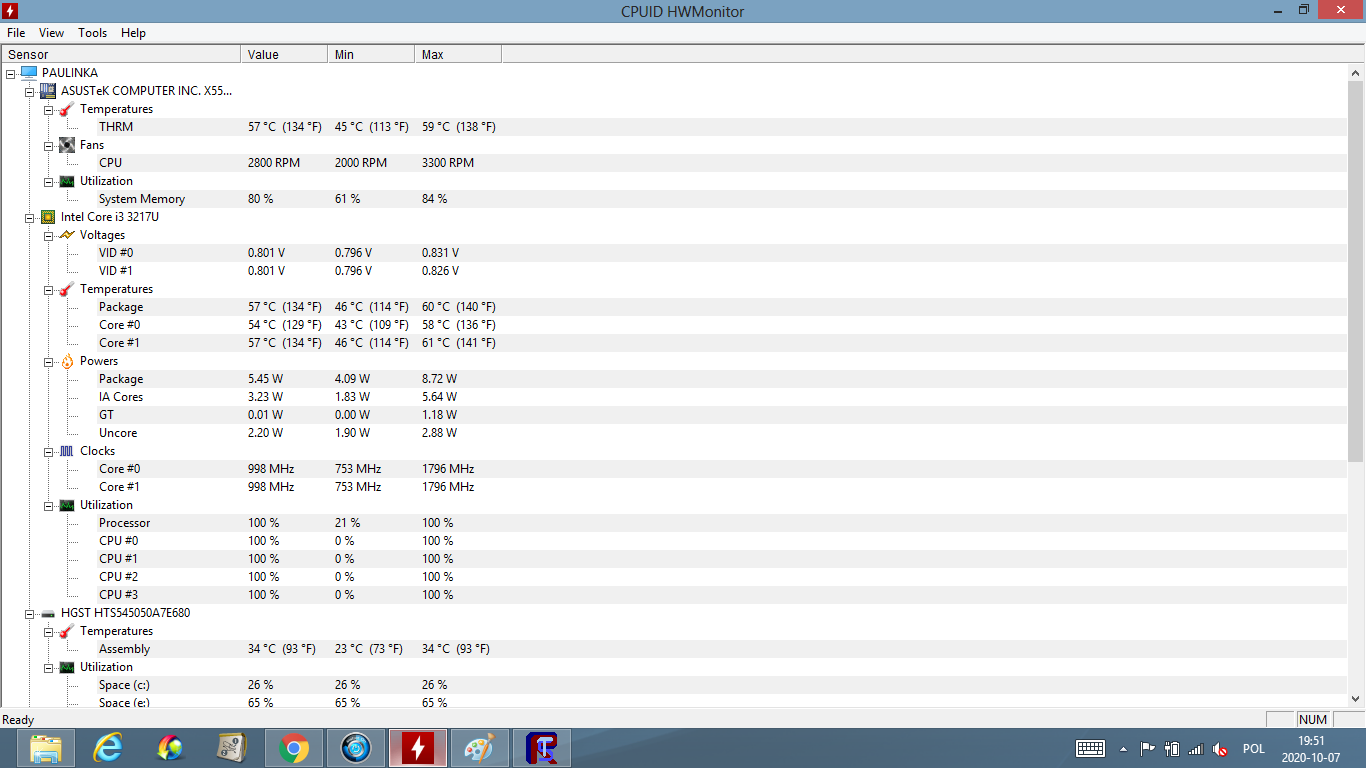
Task: Show hidden system tray icons
Action: click(x=1123, y=748)
